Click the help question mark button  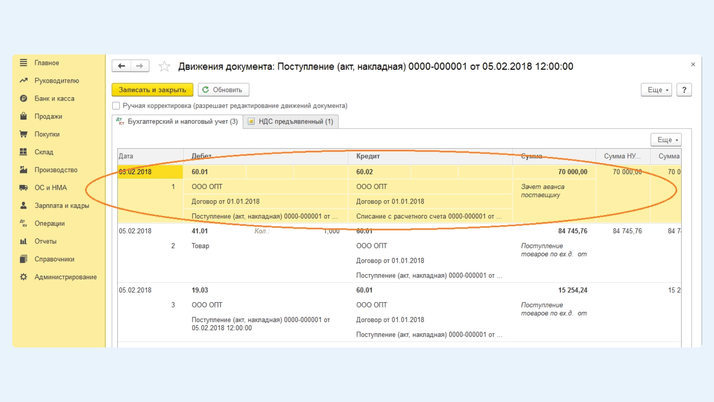[684, 90]
